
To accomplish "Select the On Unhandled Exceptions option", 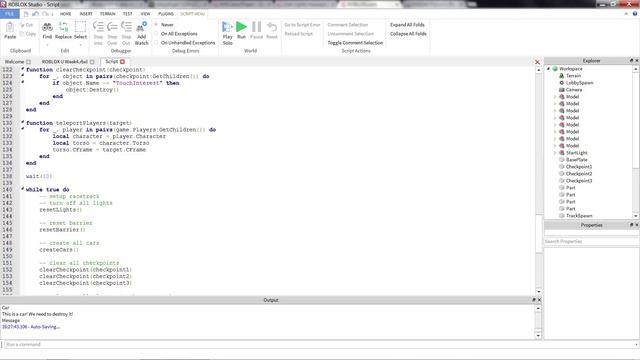I will click(184, 42).
